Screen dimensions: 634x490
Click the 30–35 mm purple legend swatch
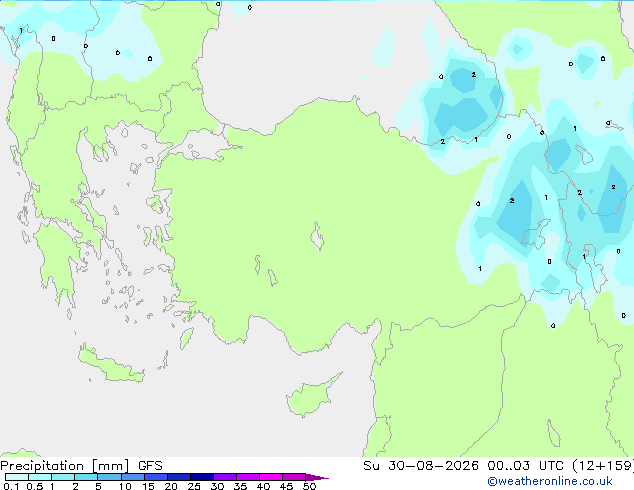[x=224, y=477]
